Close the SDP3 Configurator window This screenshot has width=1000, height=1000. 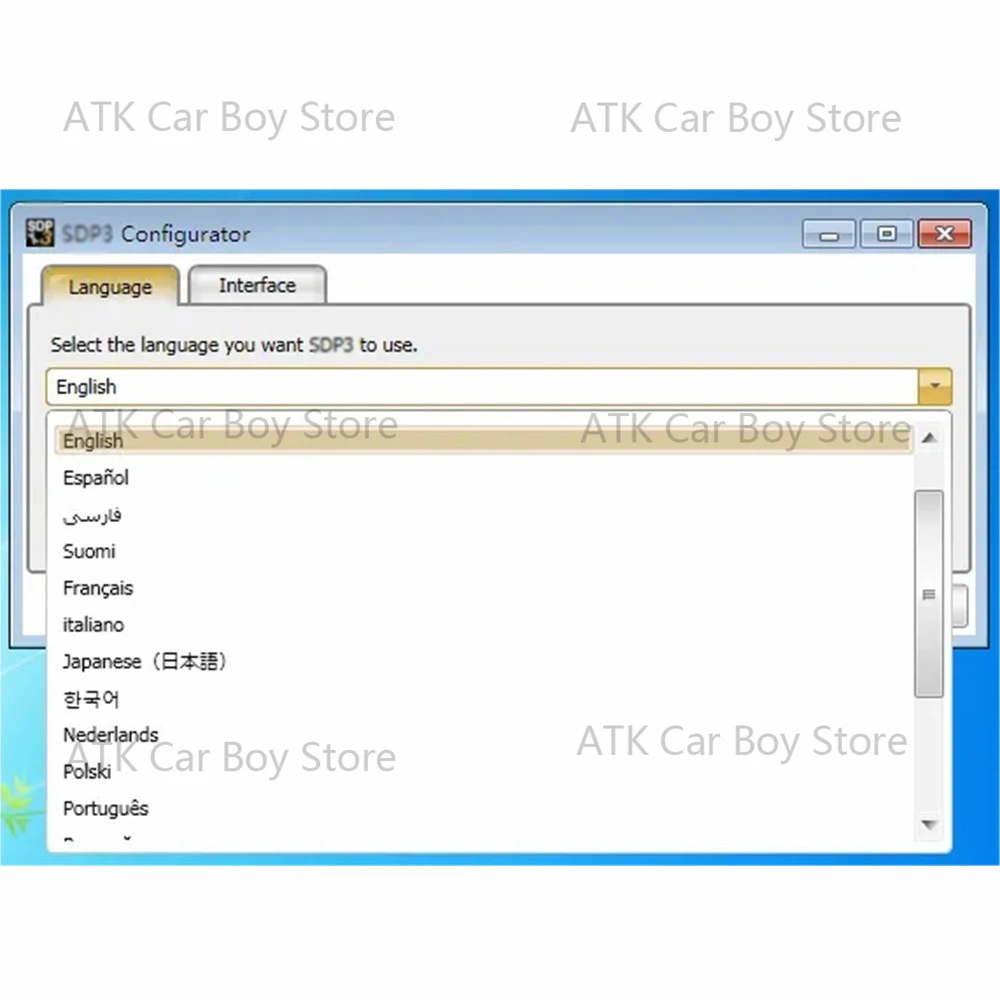pyautogui.click(x=945, y=234)
